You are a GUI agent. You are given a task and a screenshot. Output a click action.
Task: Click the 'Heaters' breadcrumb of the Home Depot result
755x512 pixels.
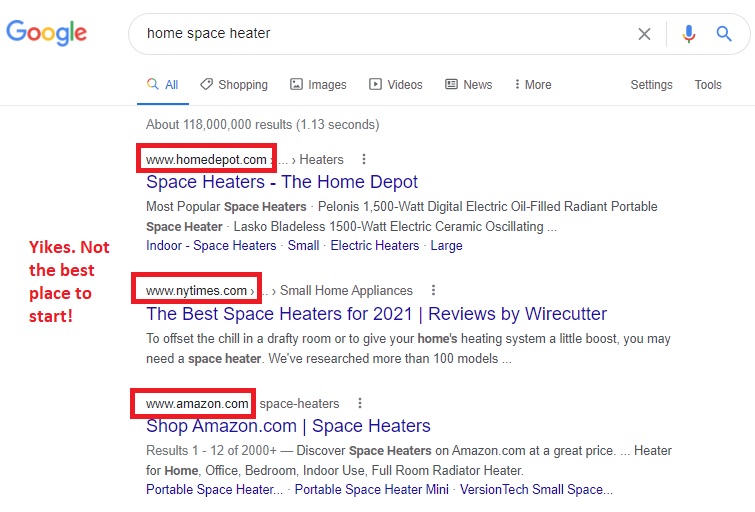point(321,159)
